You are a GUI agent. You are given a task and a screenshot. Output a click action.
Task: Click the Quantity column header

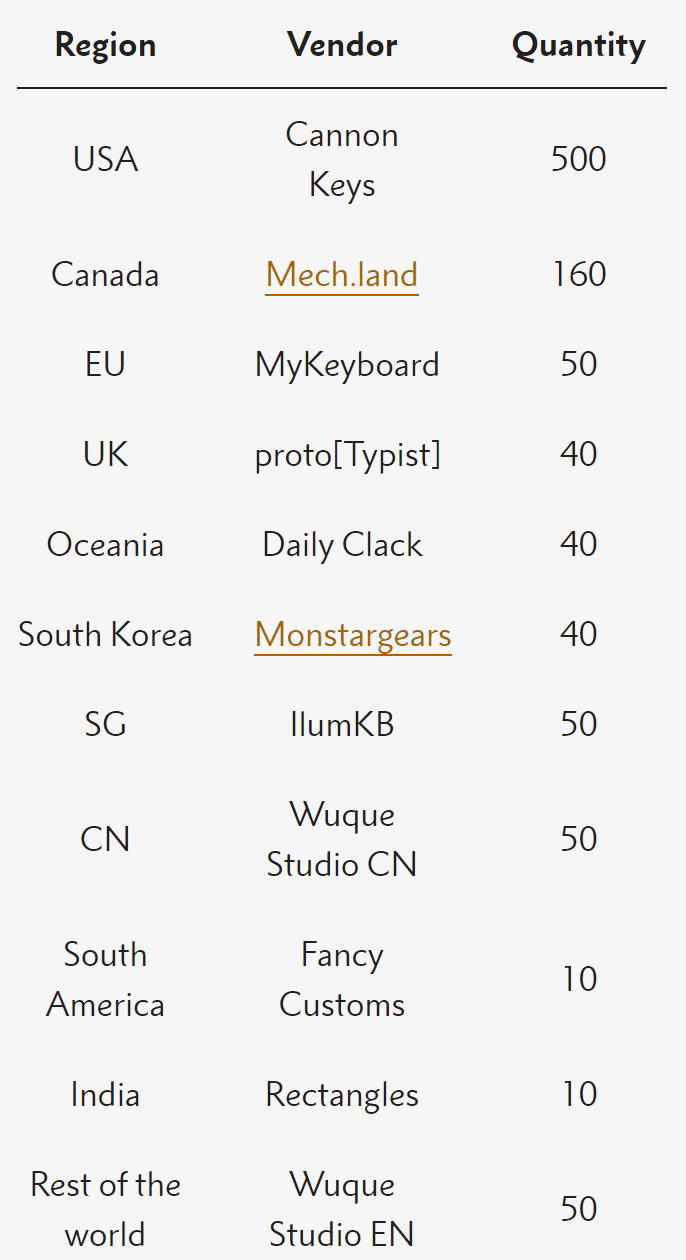coord(578,45)
